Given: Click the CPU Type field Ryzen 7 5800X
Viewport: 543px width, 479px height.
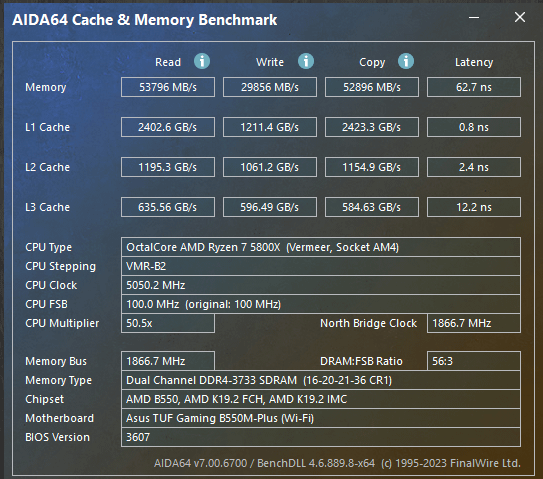Looking at the screenshot, I should click(x=321, y=247).
